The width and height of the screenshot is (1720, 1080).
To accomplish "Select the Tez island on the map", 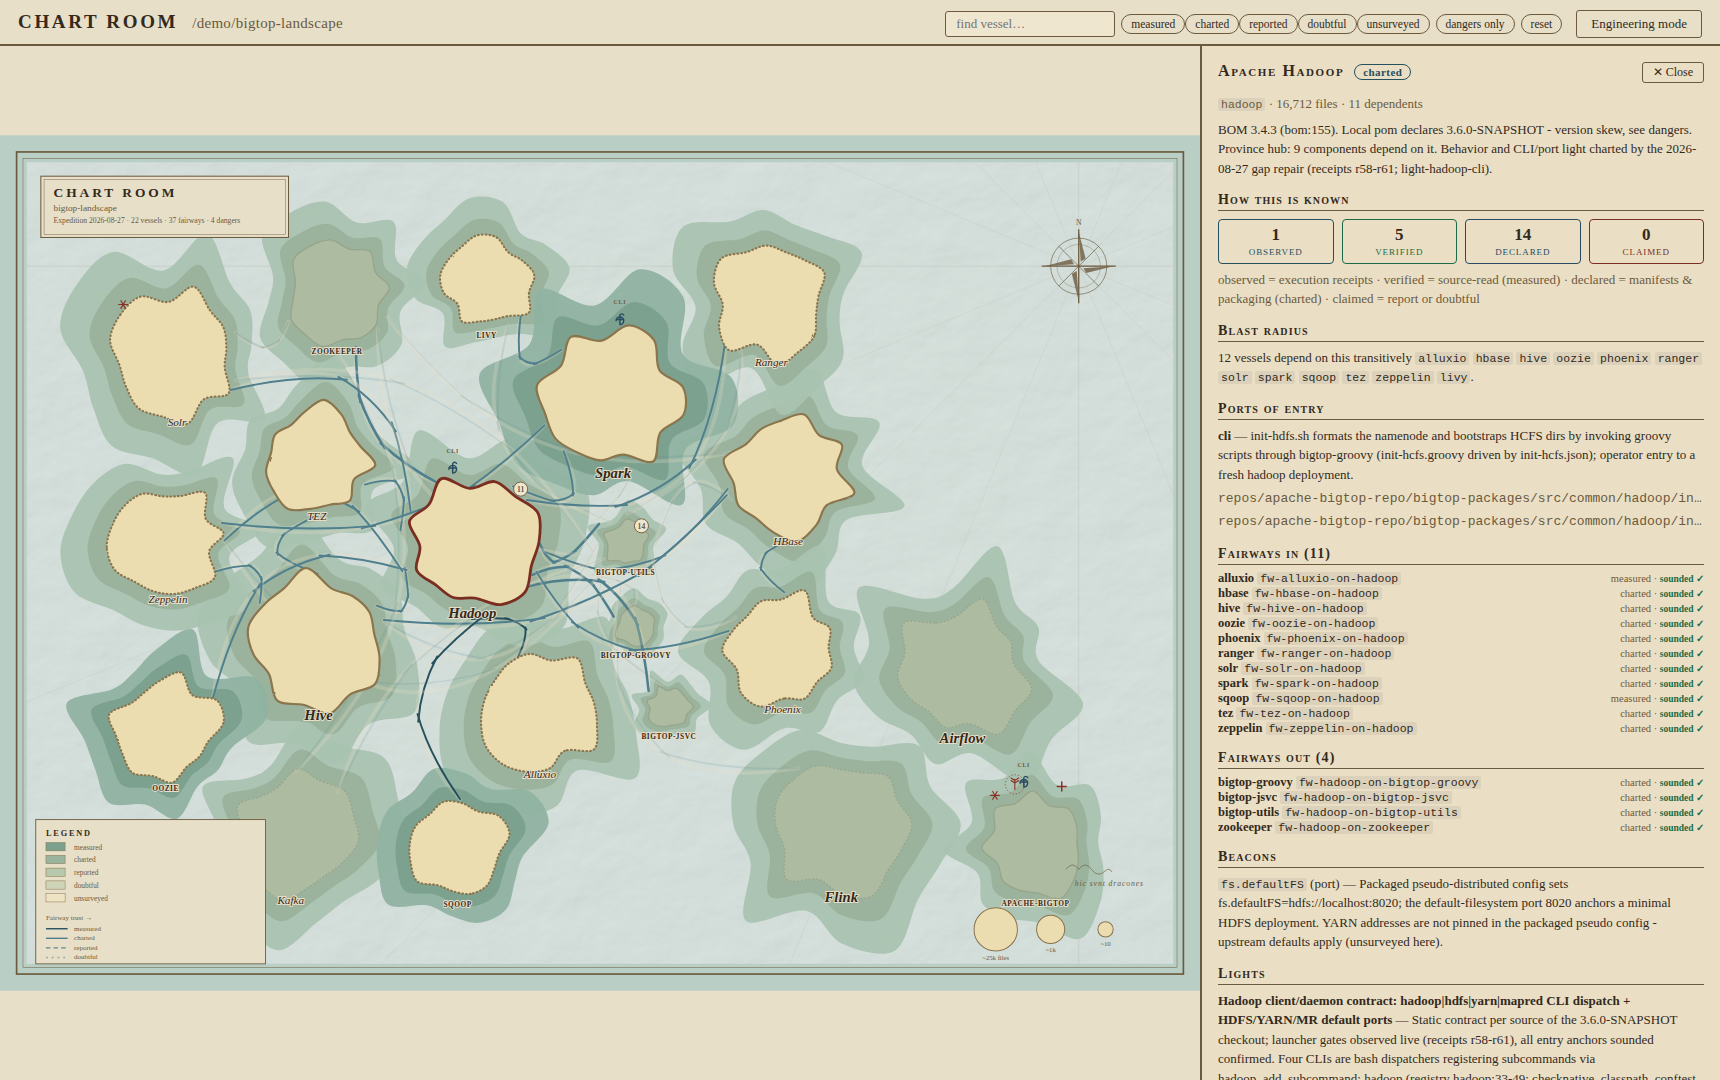I will (x=320, y=456).
